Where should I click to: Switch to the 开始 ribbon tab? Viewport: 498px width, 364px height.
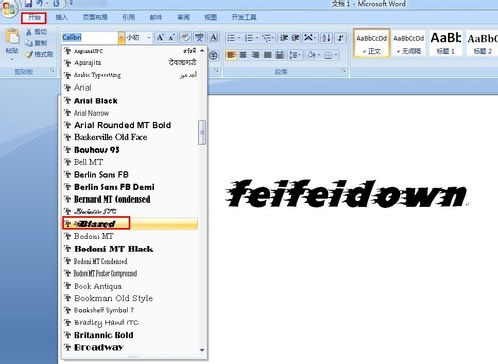(x=34, y=17)
